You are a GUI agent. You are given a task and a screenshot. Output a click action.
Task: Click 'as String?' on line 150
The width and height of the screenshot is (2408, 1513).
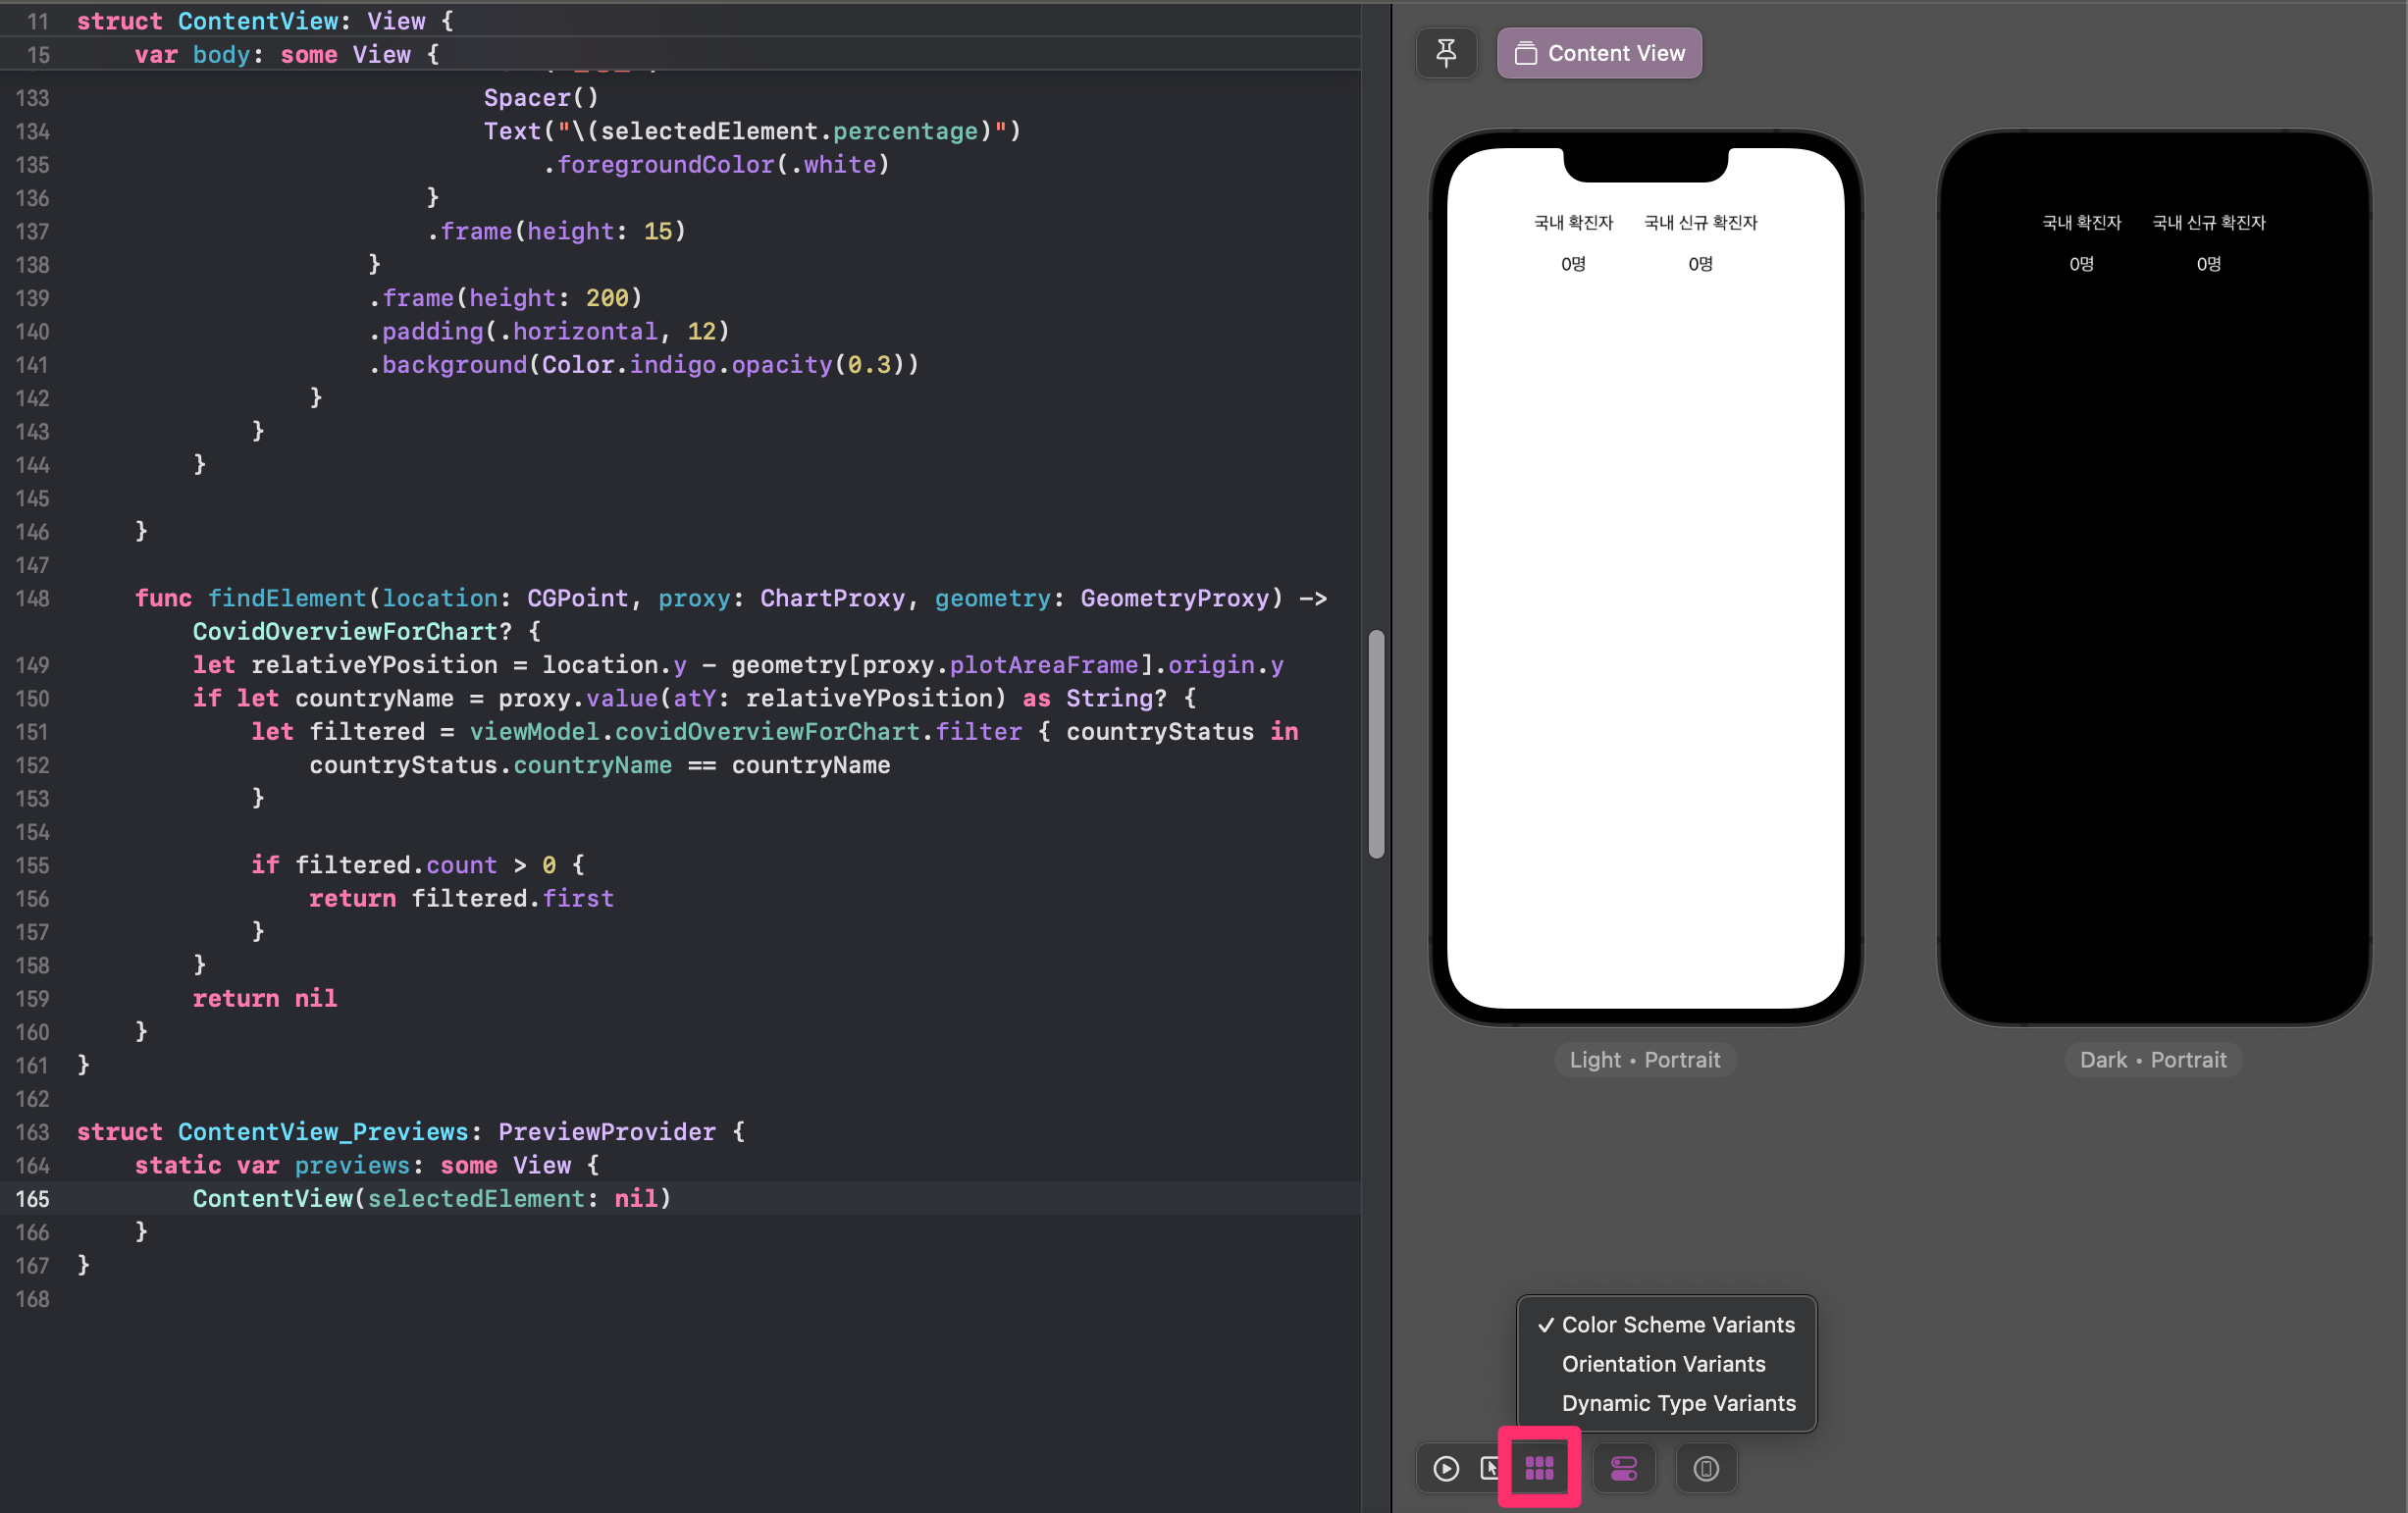(1095, 698)
